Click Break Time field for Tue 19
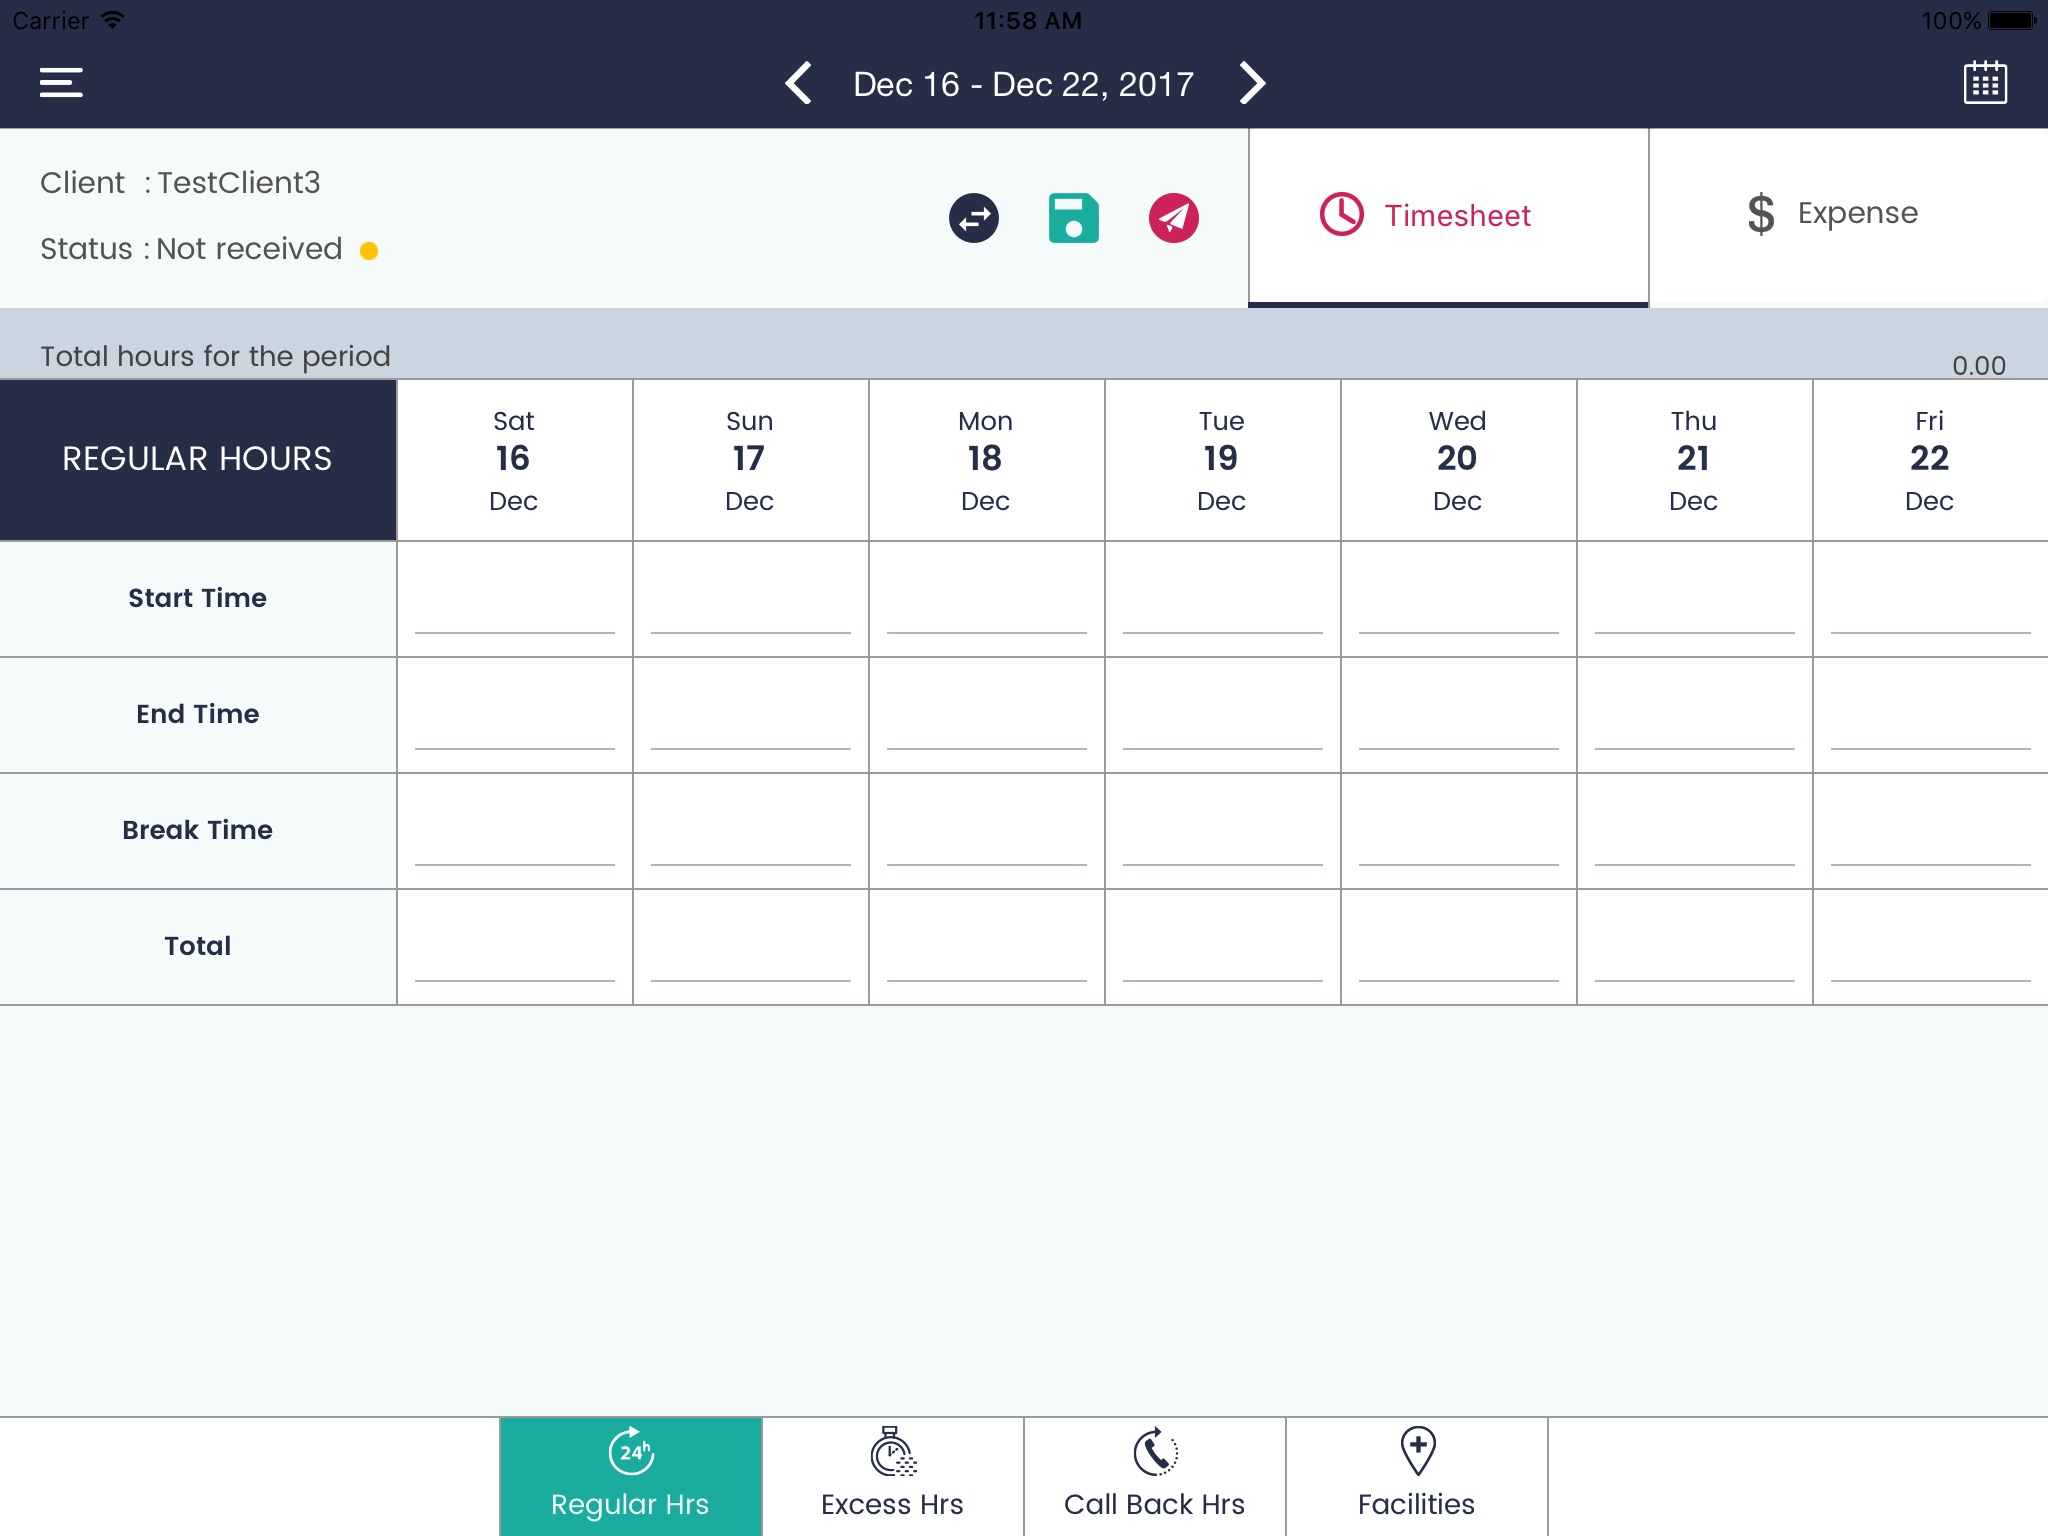Viewport: 2048px width, 1536px height. pyautogui.click(x=1223, y=831)
